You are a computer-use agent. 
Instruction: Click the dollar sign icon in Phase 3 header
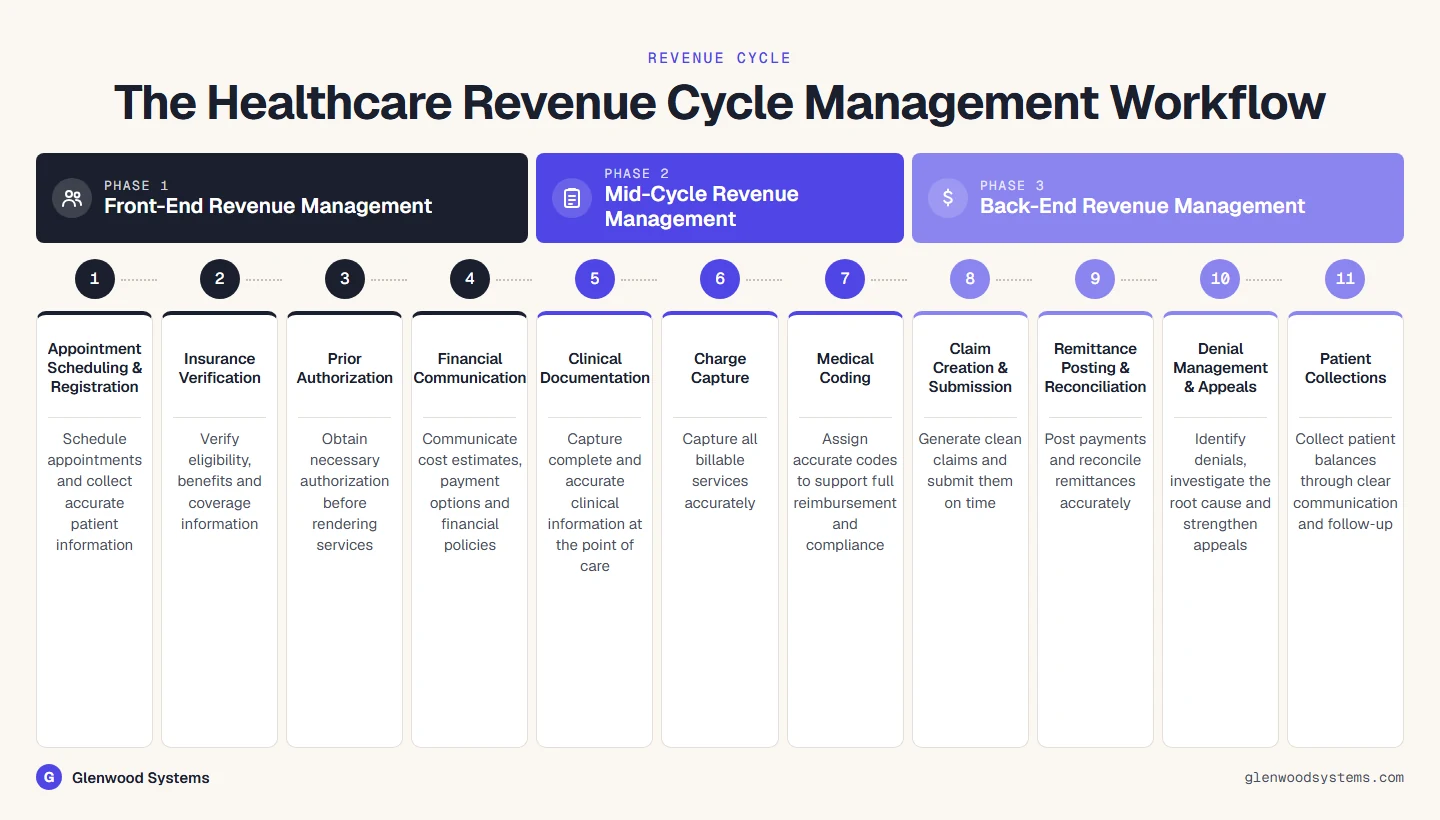(x=948, y=198)
